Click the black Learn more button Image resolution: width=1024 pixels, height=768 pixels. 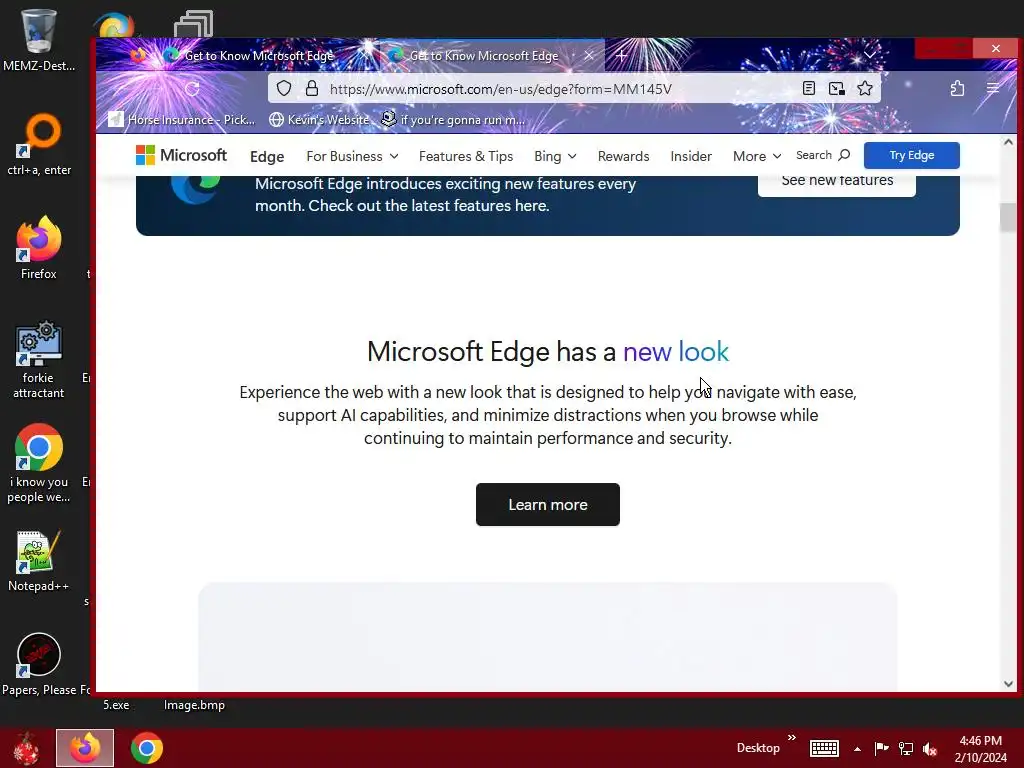[x=547, y=504]
